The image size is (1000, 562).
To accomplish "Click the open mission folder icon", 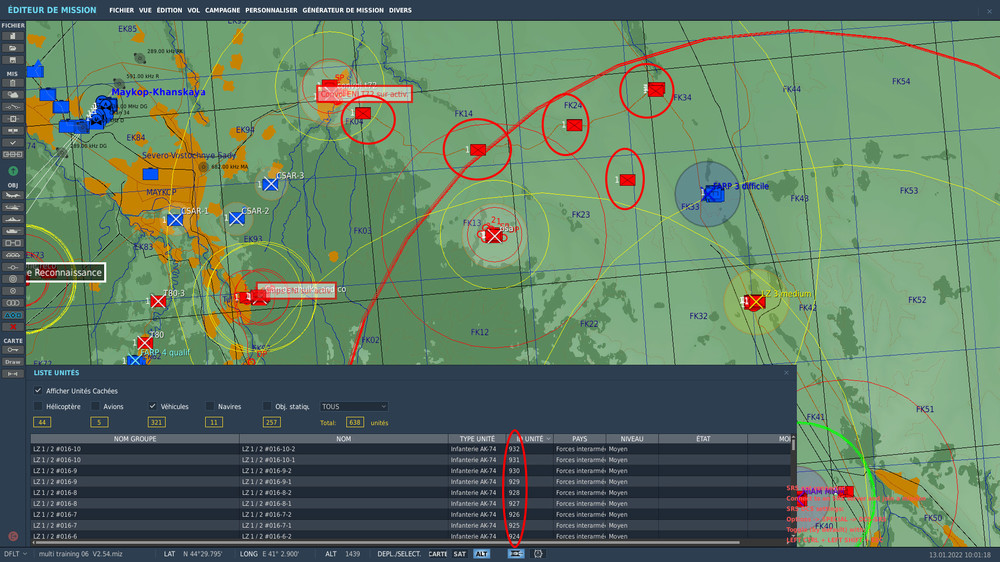I will tap(13, 47).
